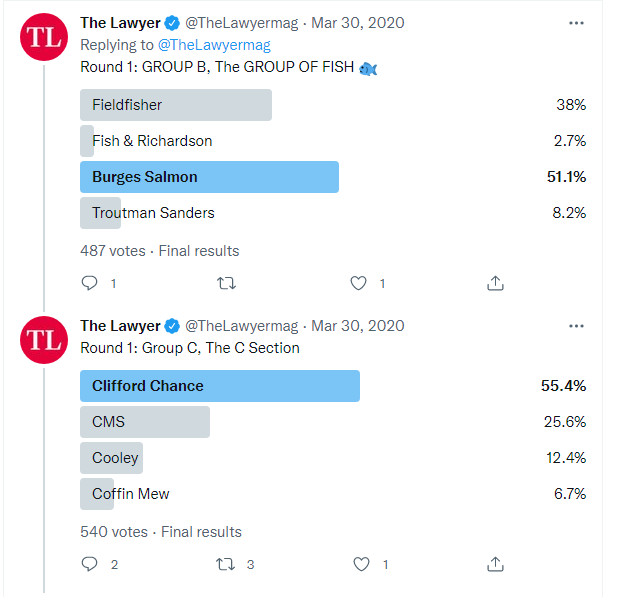Select the Burges Salmon poll result bar

pyautogui.click(x=209, y=177)
